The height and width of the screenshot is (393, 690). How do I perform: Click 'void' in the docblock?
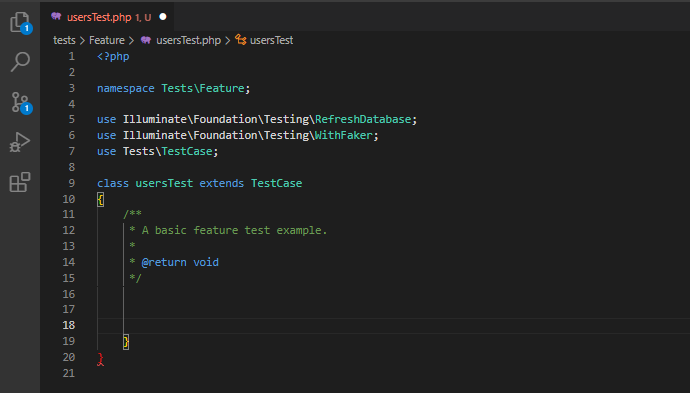(x=206, y=263)
